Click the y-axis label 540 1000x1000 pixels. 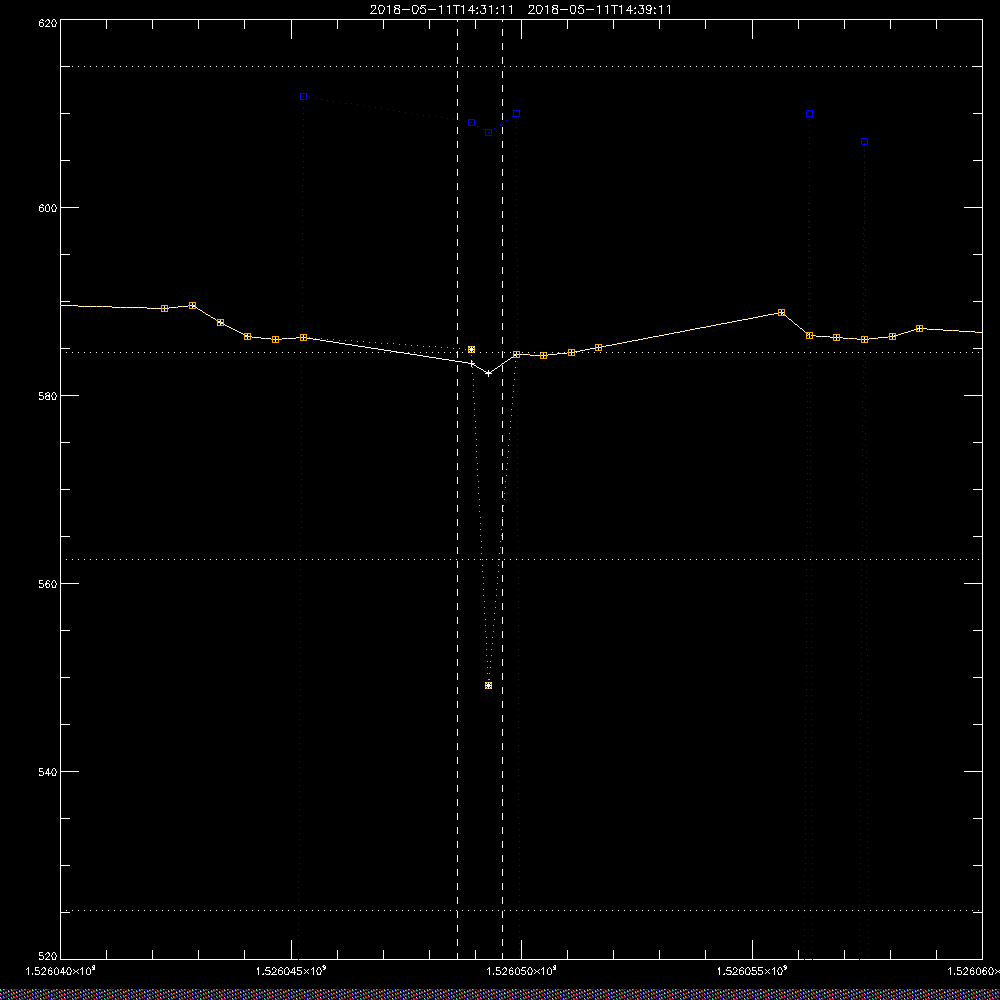pos(48,772)
